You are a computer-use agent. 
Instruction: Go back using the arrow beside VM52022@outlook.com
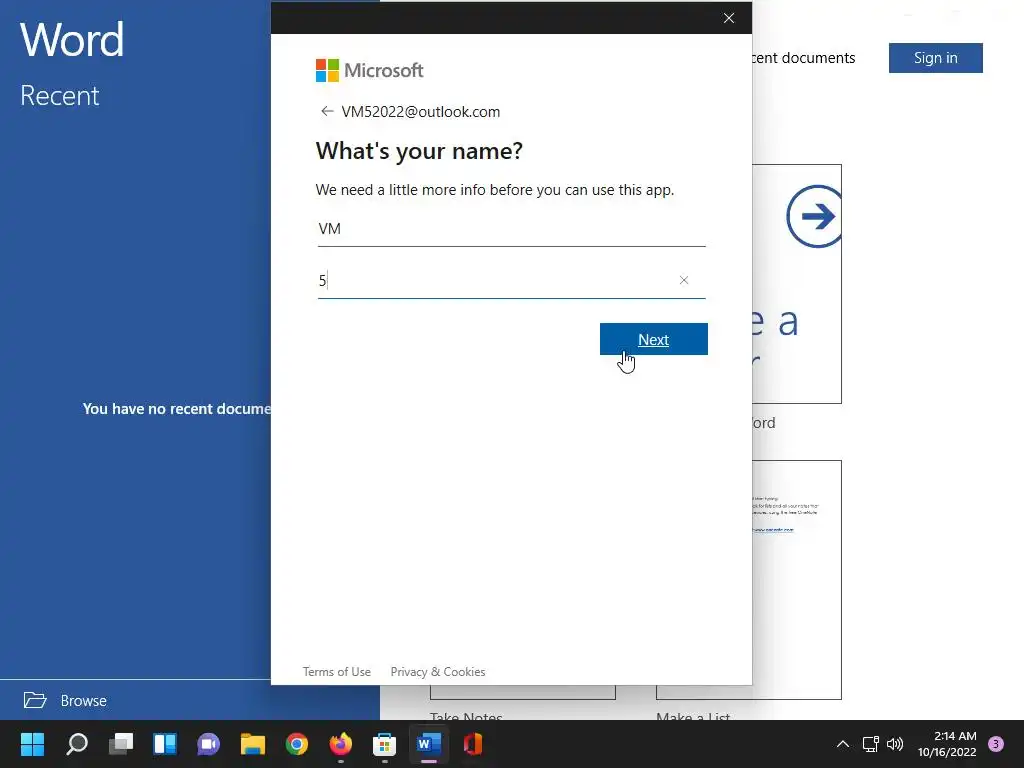327,112
